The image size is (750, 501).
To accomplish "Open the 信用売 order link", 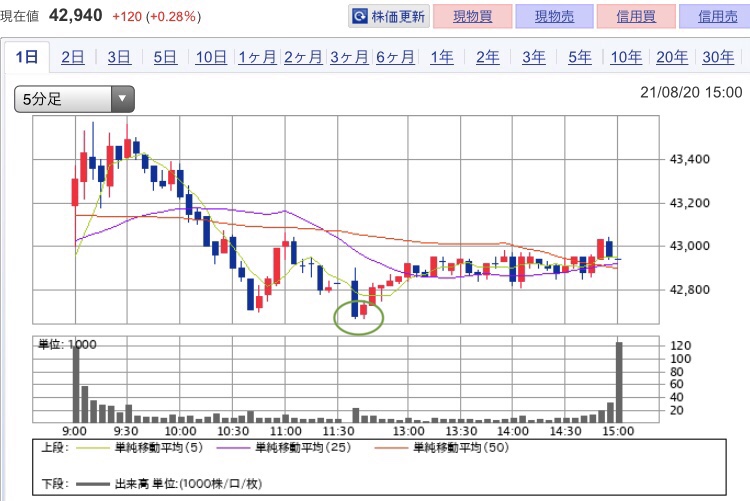I will 715,17.
